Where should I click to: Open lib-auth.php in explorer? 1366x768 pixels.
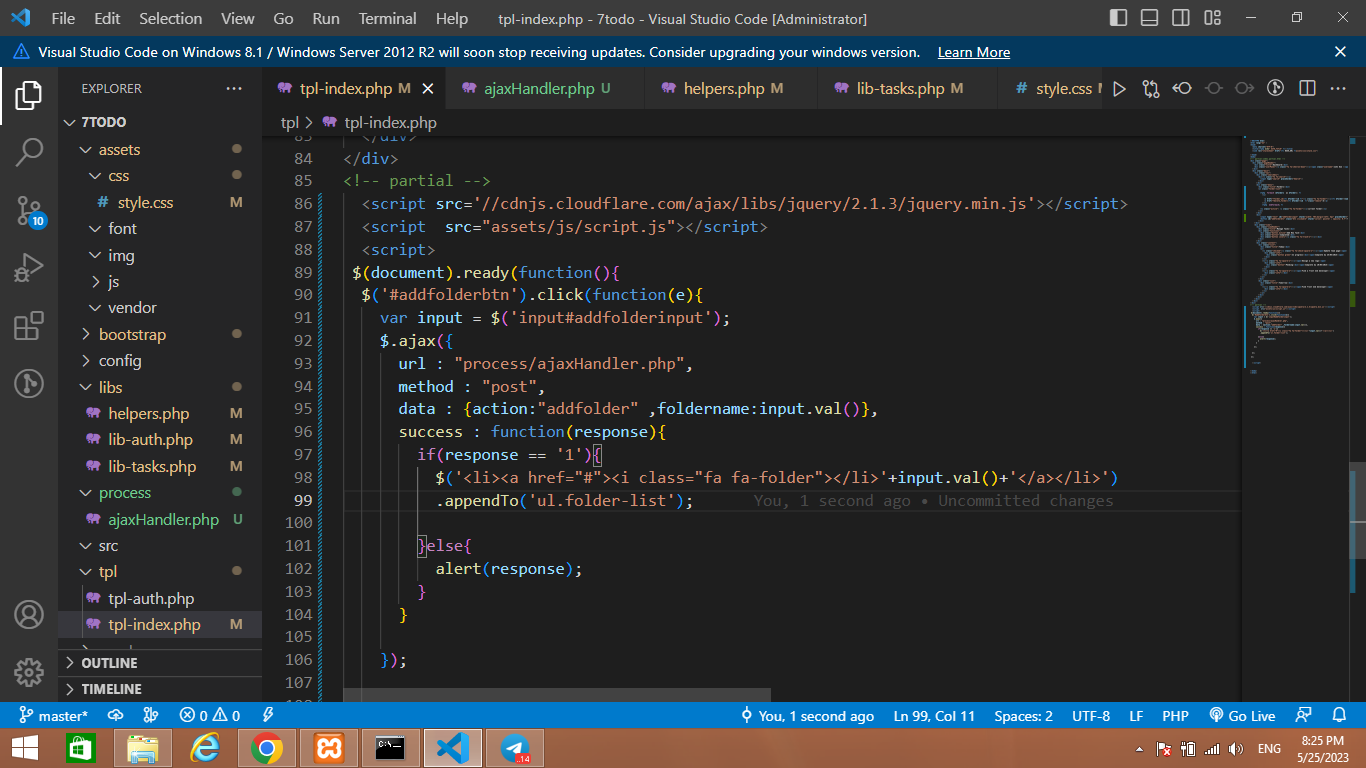160,440
